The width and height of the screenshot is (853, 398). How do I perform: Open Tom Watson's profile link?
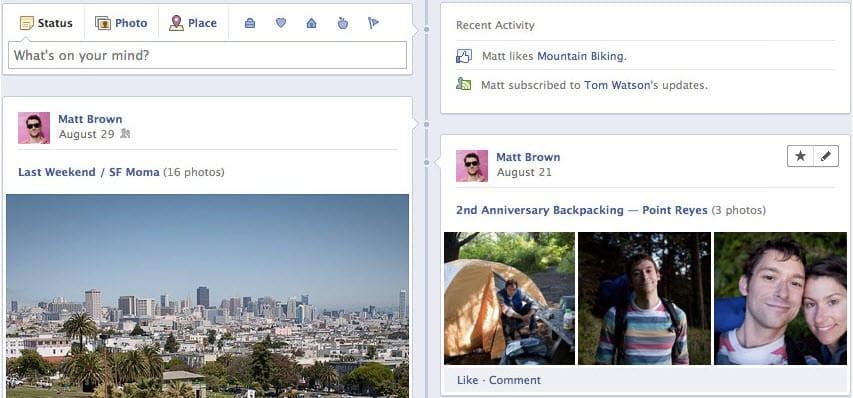click(x=617, y=85)
